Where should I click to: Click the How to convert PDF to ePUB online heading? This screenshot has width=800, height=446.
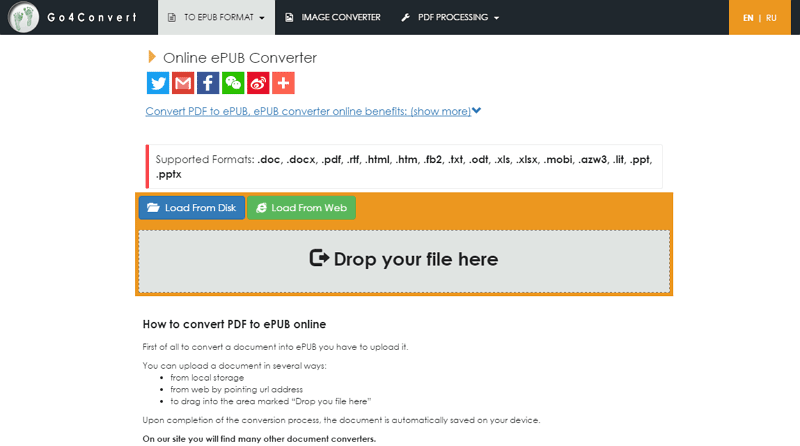click(x=234, y=324)
